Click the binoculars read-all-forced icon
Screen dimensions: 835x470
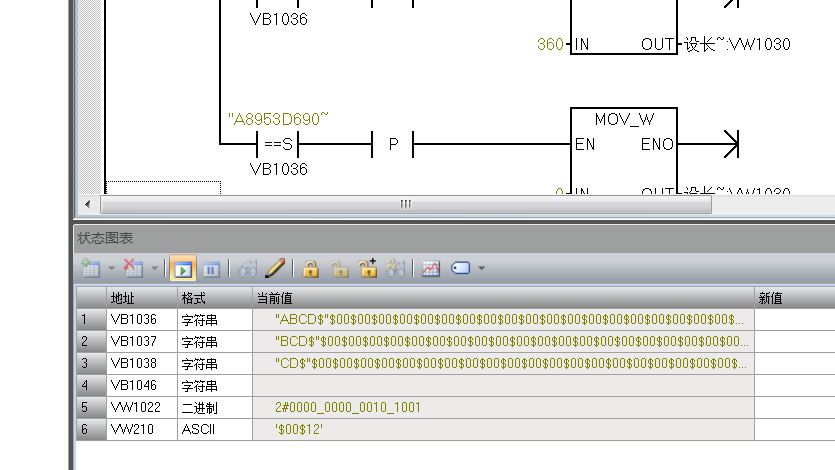(x=396, y=269)
